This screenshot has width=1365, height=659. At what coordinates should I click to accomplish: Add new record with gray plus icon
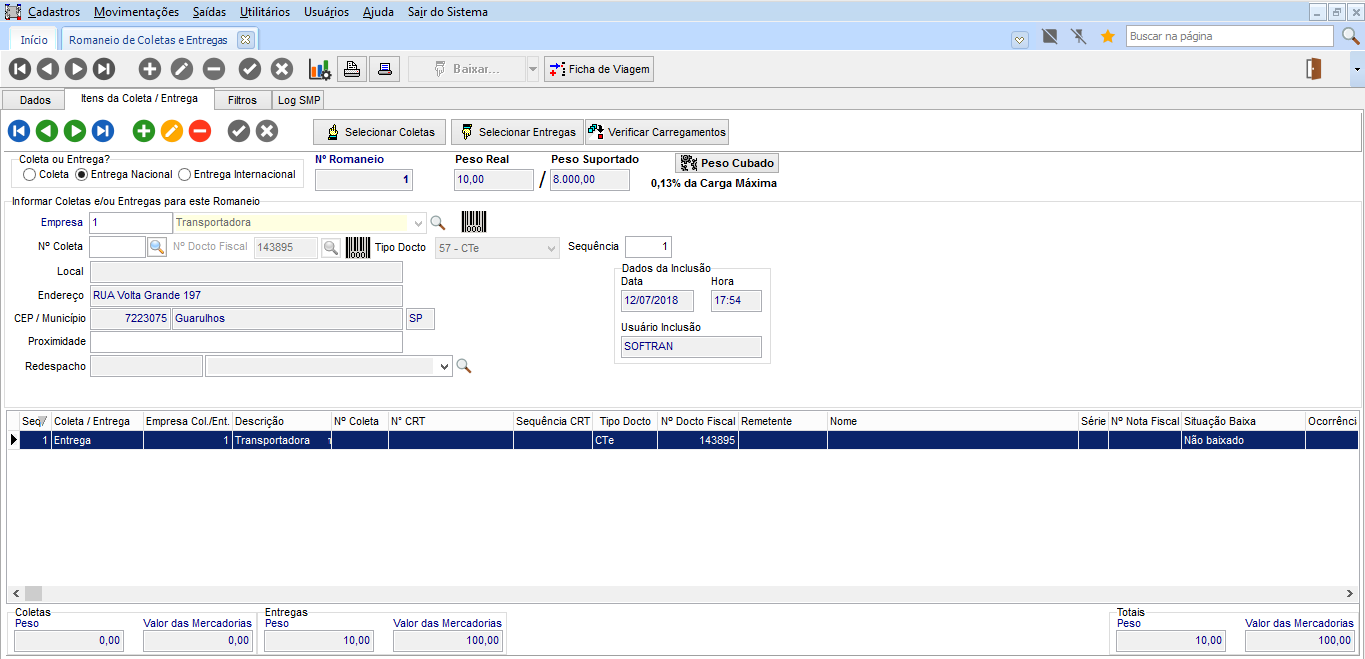pos(150,69)
